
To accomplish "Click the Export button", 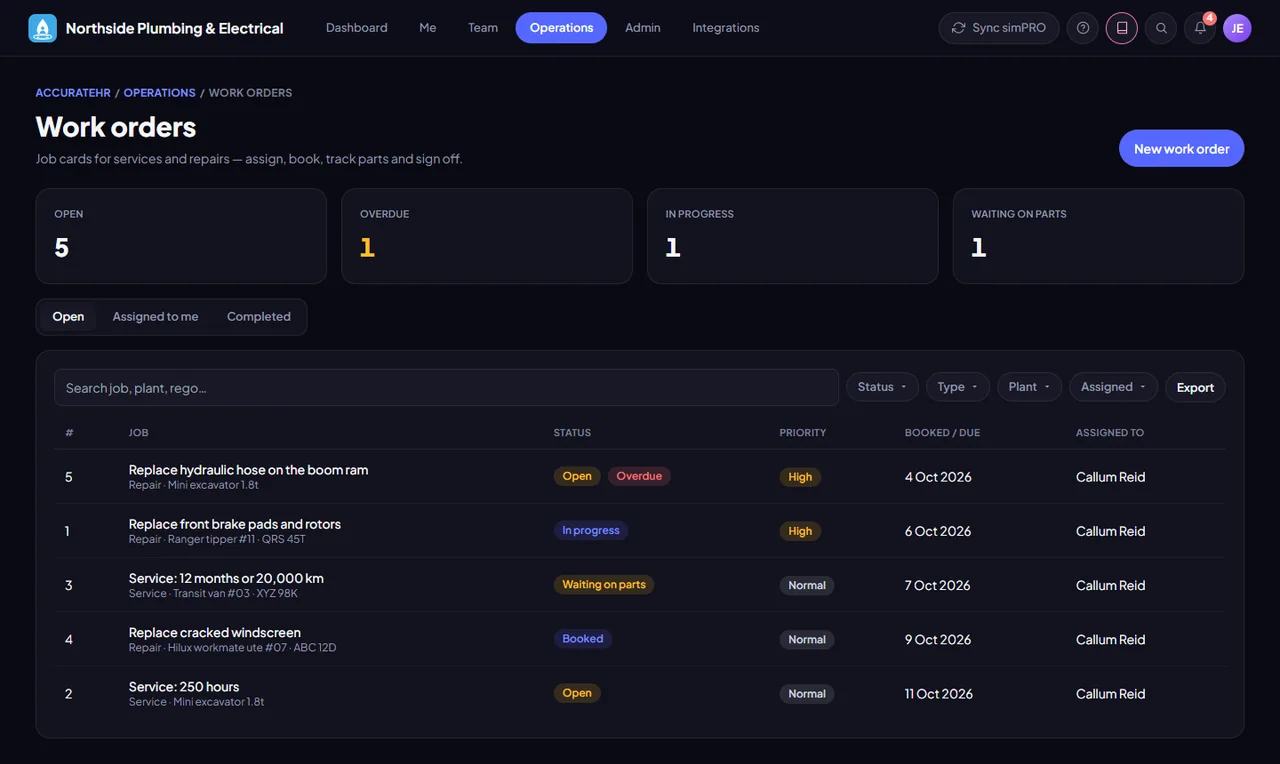I will [1195, 387].
